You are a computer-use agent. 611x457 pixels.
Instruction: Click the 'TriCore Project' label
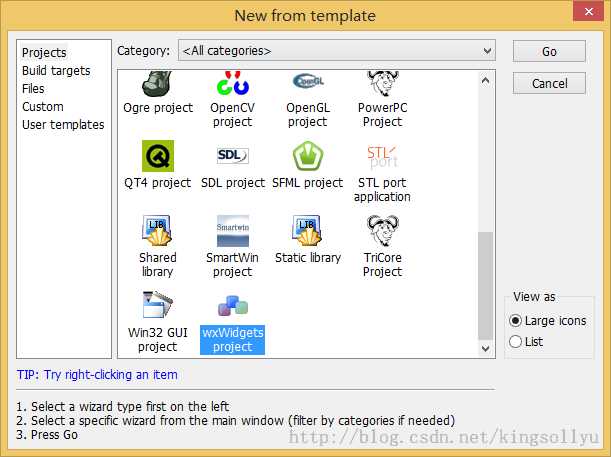pyautogui.click(x=383, y=265)
